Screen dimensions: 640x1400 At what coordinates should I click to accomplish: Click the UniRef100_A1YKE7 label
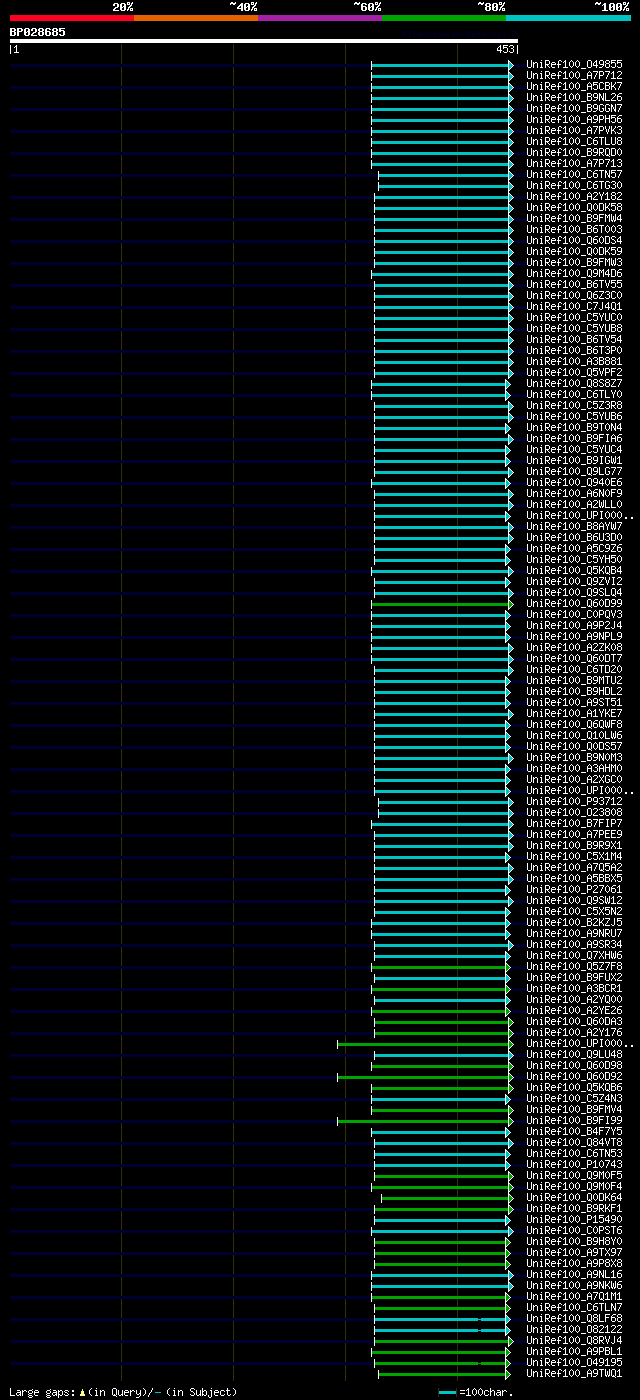[x=574, y=713]
